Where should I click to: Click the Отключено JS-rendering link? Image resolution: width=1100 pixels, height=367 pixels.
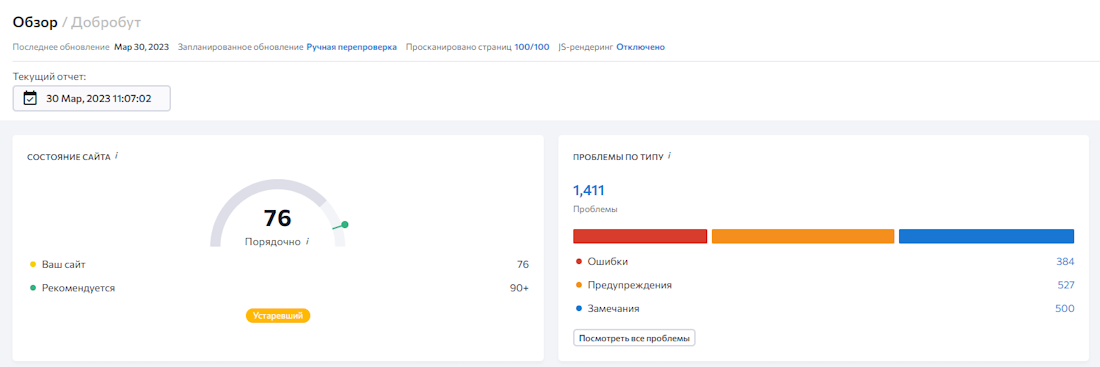[x=640, y=47]
